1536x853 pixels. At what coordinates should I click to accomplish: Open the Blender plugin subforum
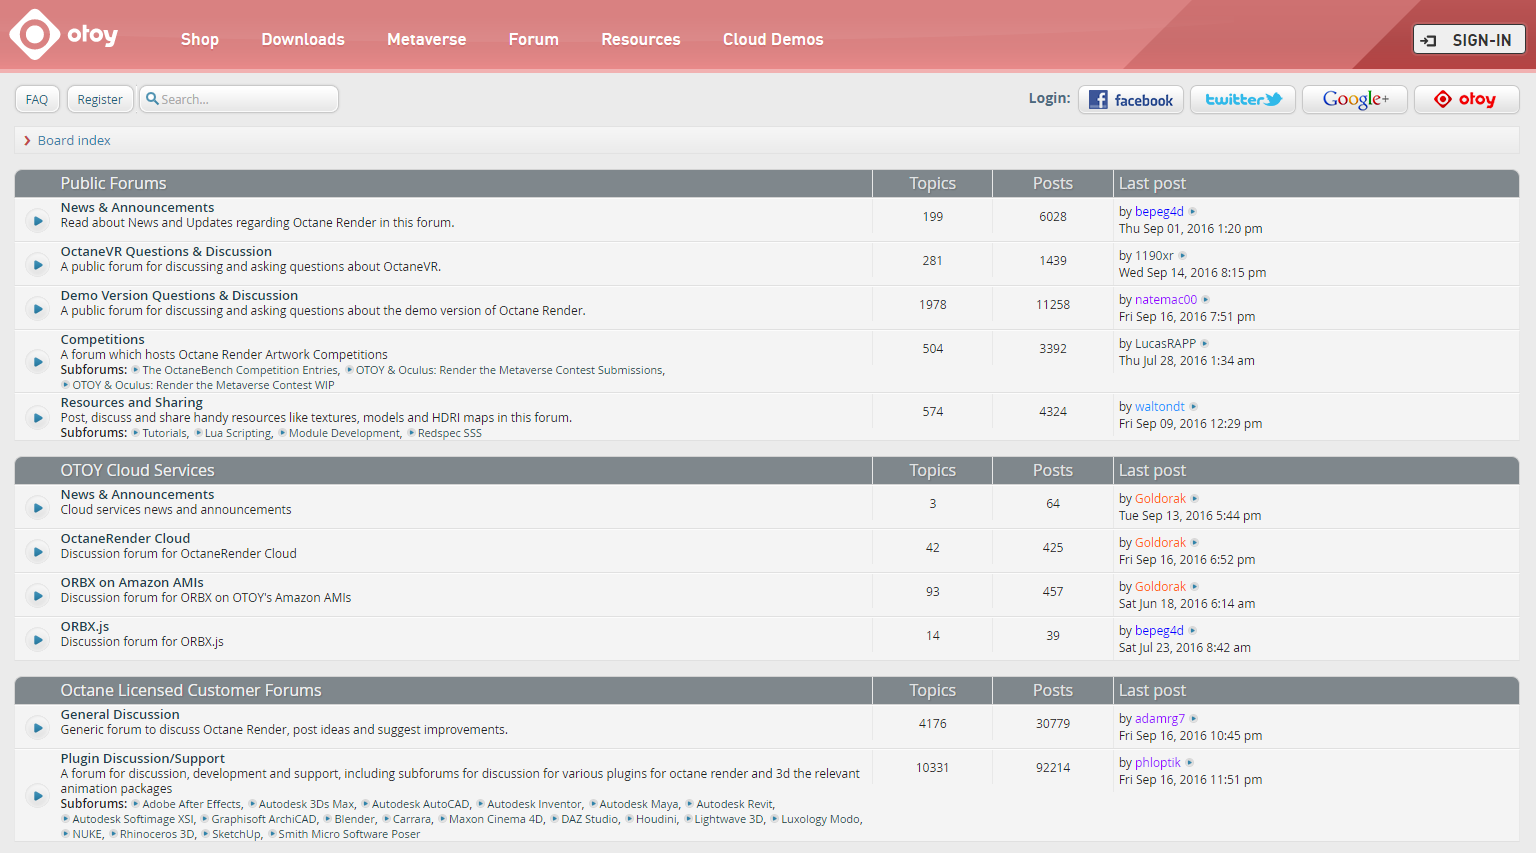pyautogui.click(x=355, y=820)
